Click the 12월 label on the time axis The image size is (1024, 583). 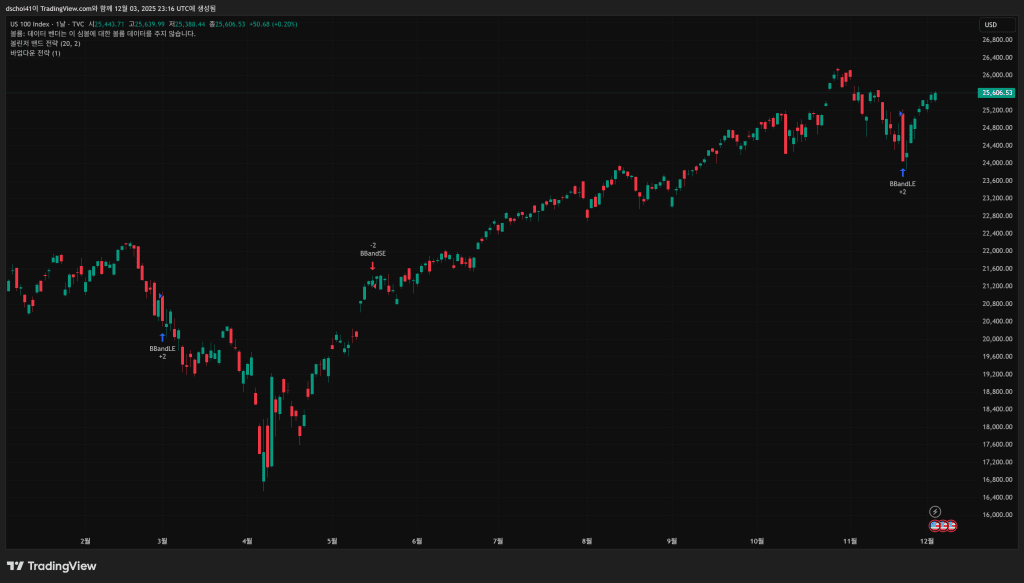(927, 541)
